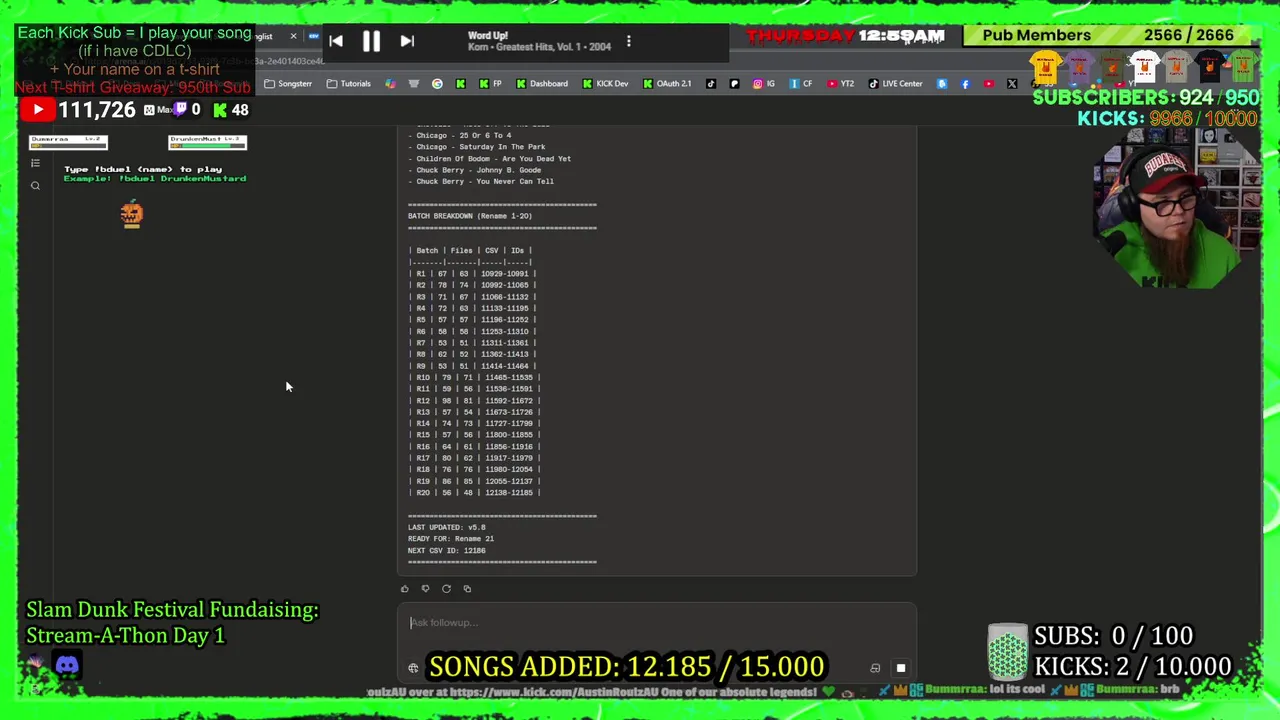Viewport: 1280px width, 720px height.
Task: Click the globe web search icon
Action: pos(413,668)
